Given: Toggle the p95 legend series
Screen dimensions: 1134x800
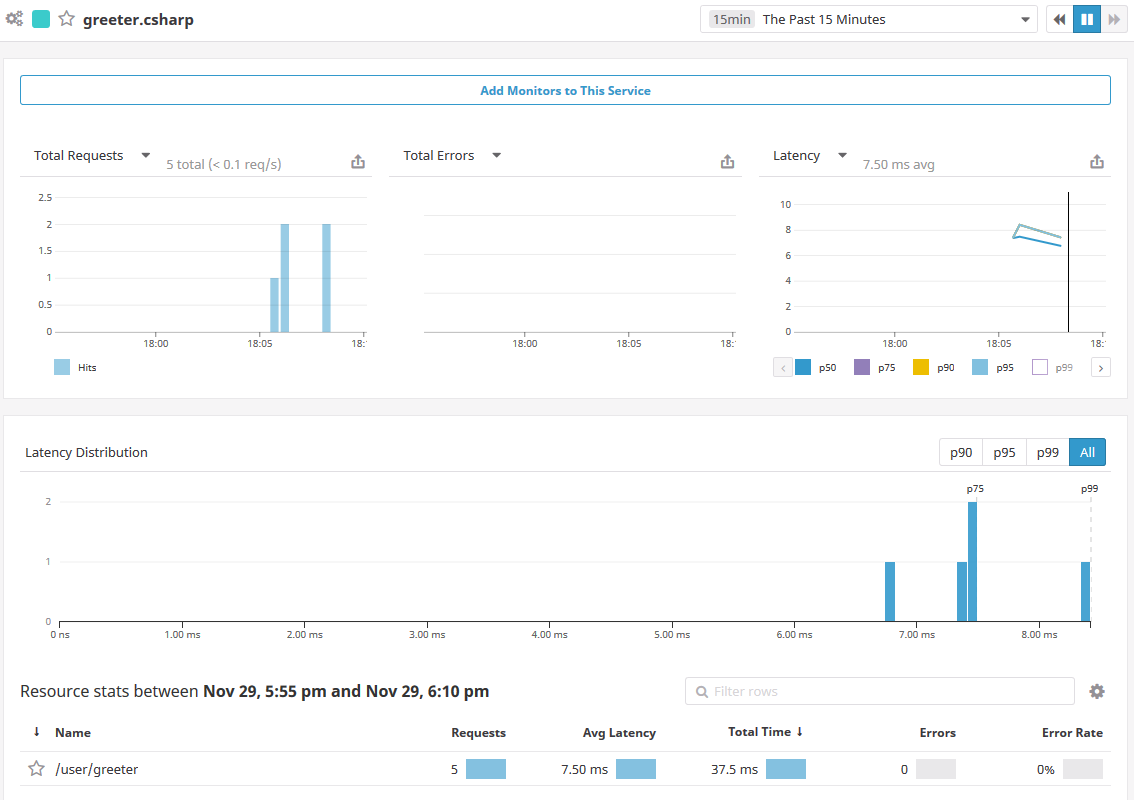Looking at the screenshot, I should tap(980, 367).
